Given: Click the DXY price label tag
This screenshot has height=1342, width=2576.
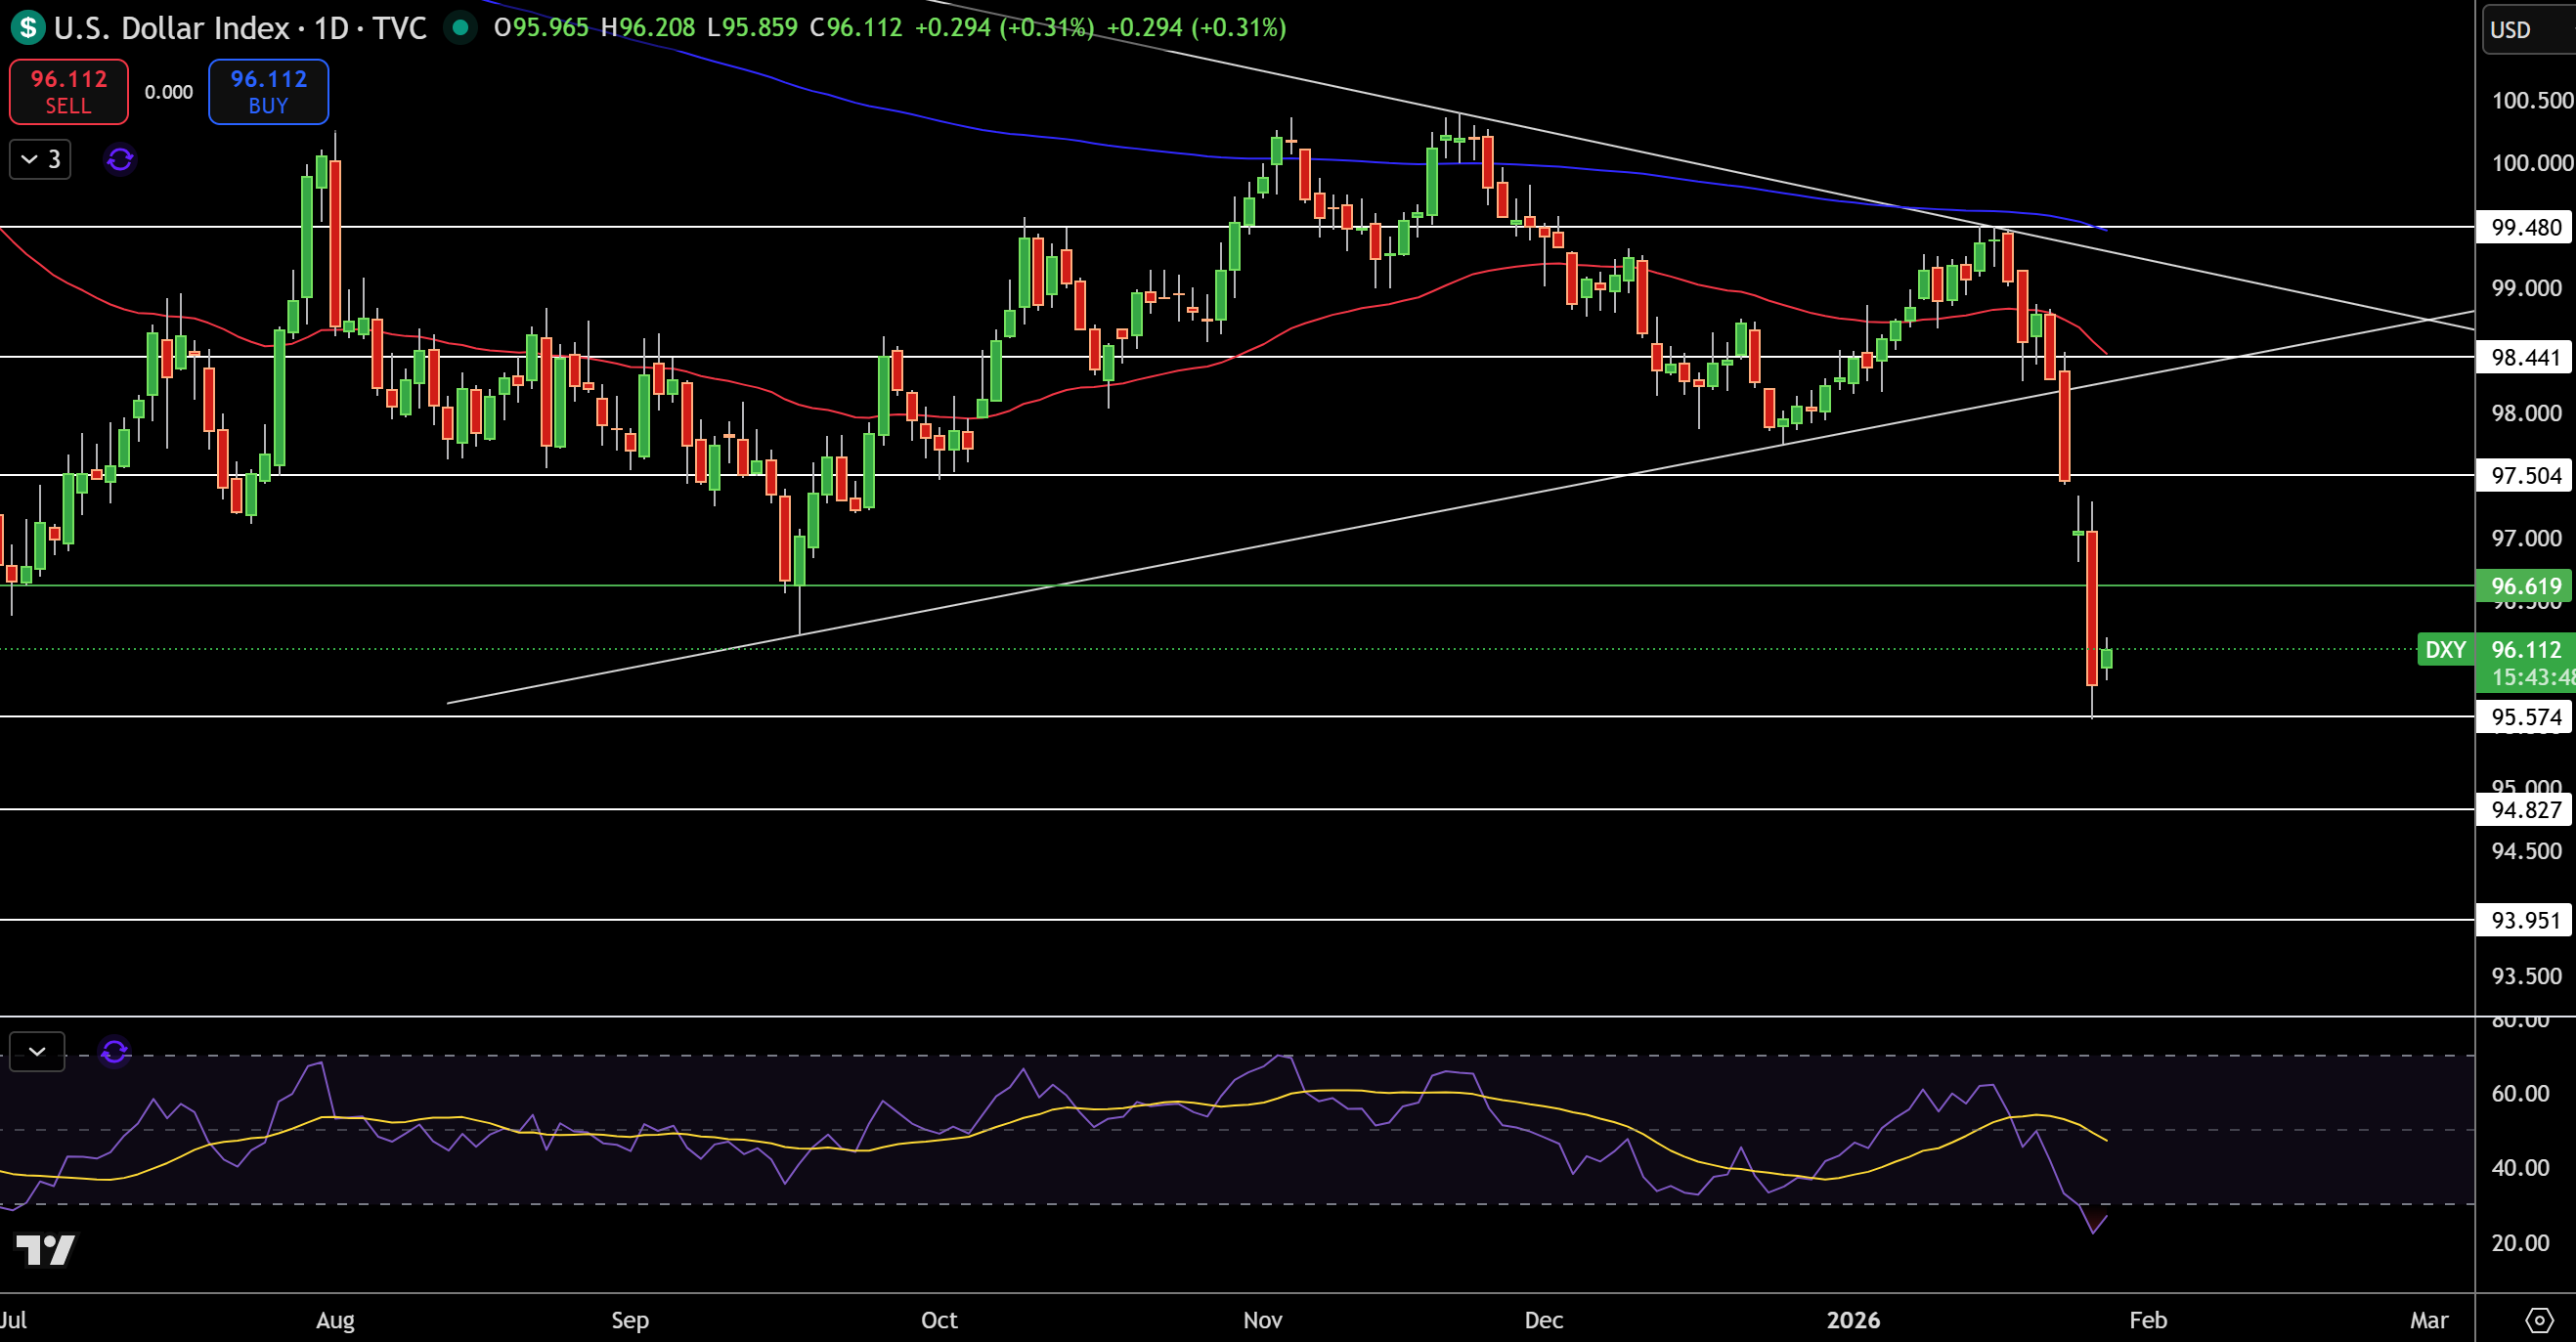Looking at the screenshot, I should [2445, 649].
